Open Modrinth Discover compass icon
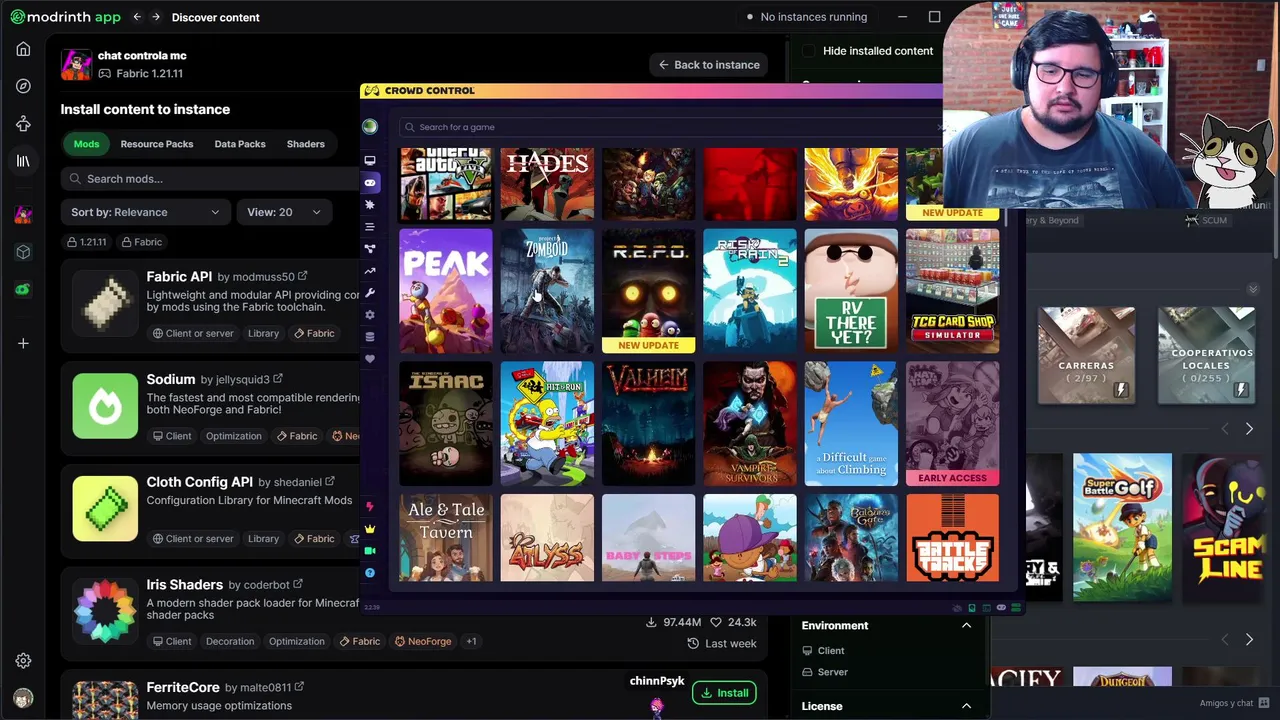 pyautogui.click(x=23, y=86)
